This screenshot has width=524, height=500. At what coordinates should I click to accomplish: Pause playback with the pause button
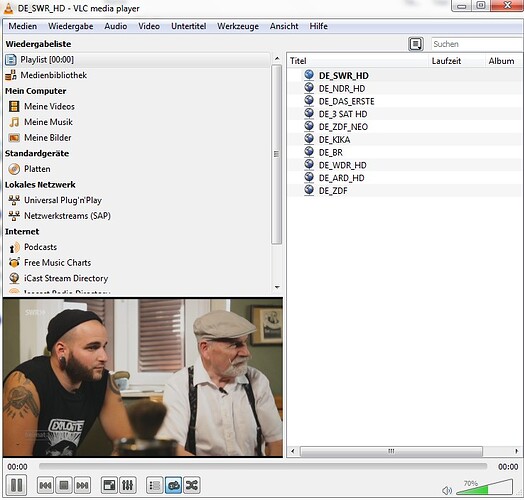click(x=16, y=485)
